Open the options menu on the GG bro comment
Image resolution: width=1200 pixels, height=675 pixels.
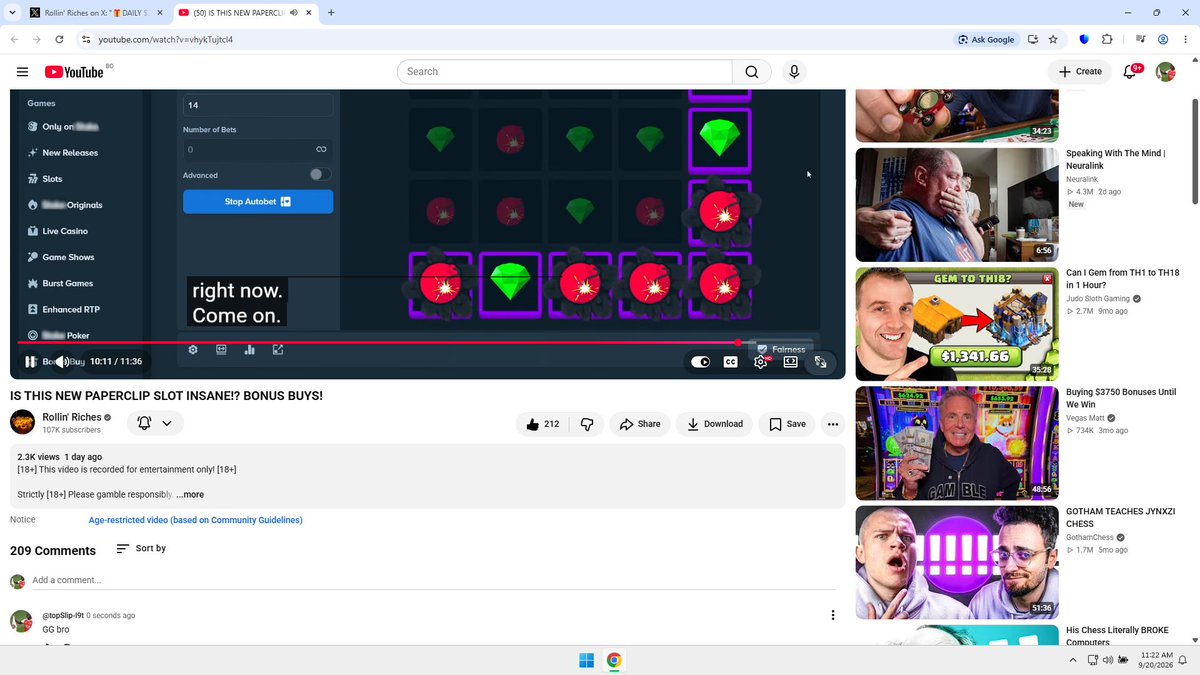pyautogui.click(x=833, y=616)
